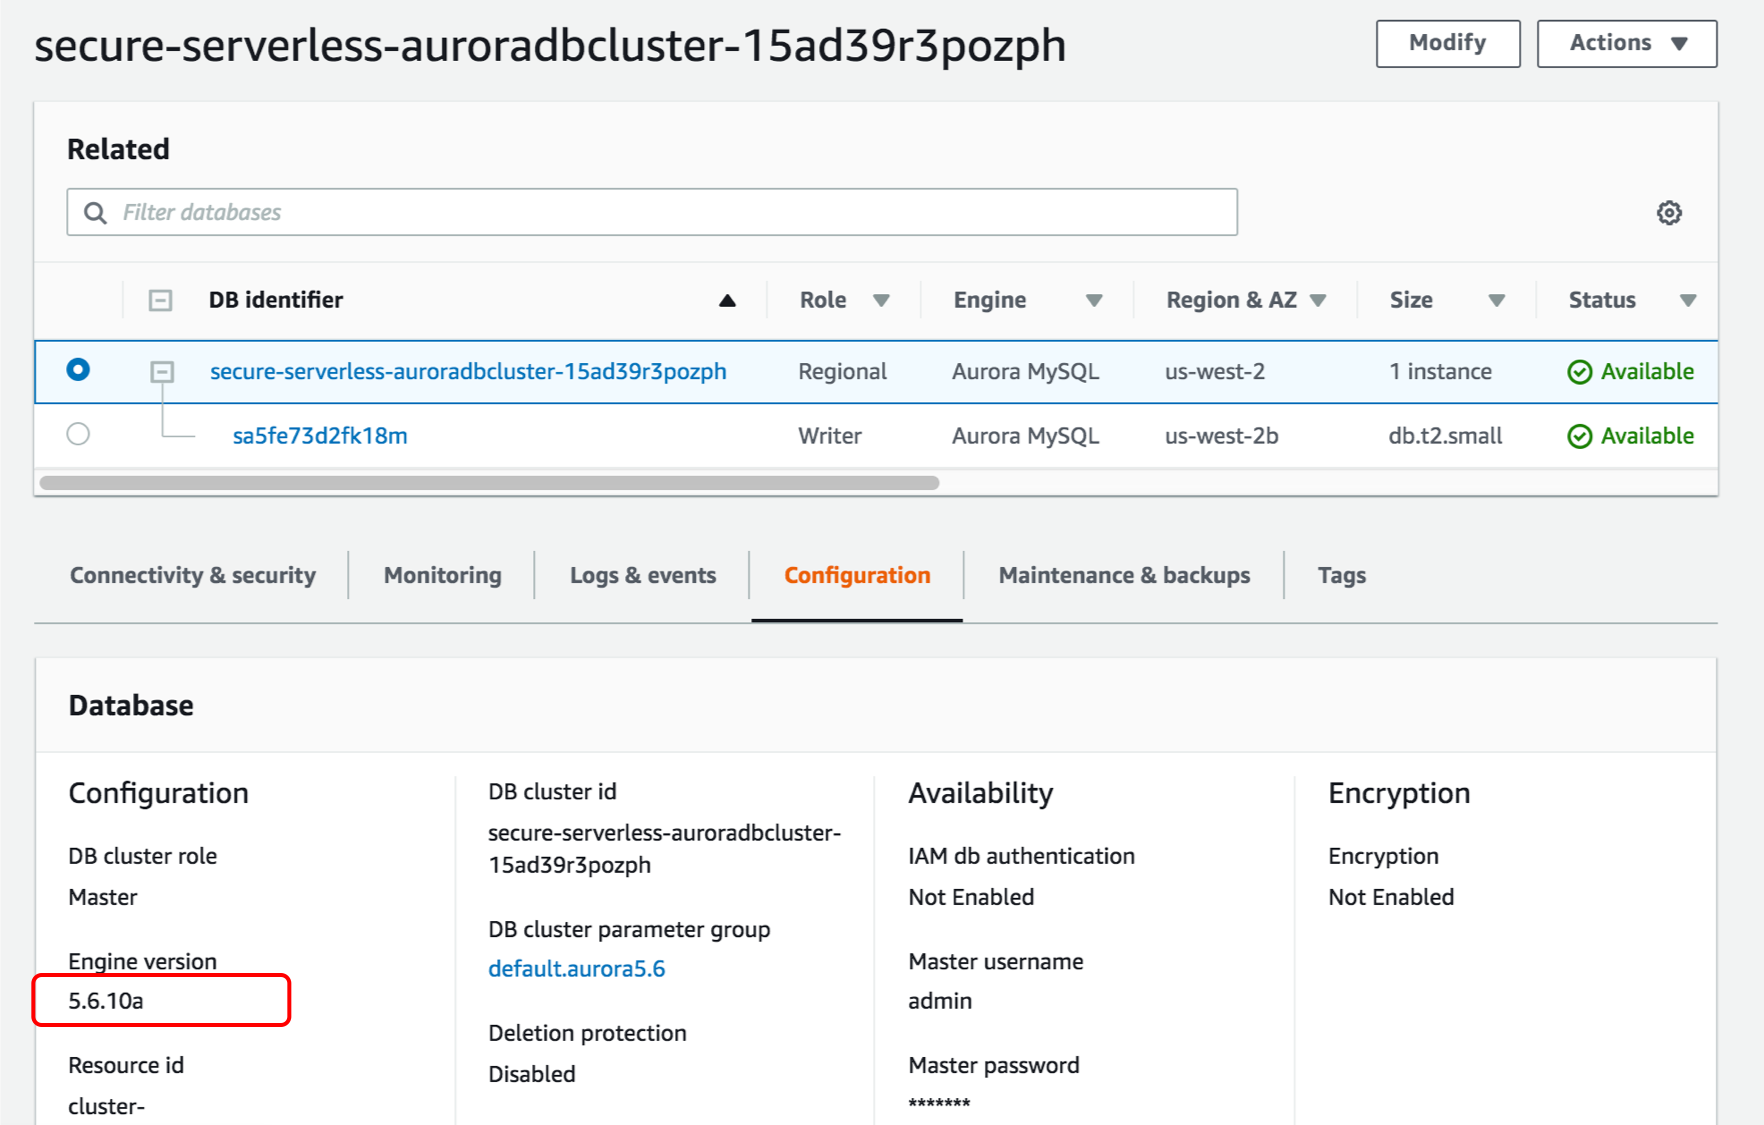Click the Available status check icon for cluster
1764x1125 pixels.
[1580, 372]
